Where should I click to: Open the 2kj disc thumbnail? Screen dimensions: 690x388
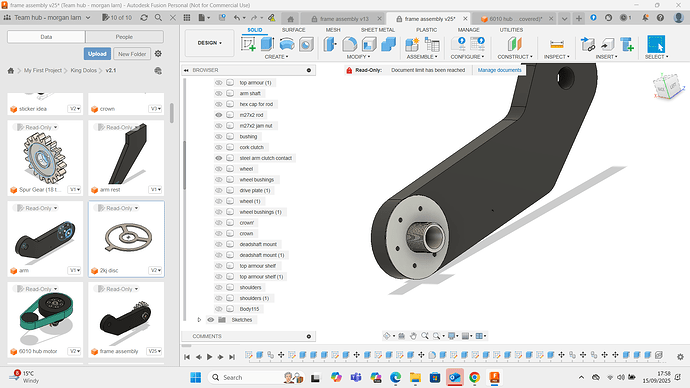(x=126, y=238)
